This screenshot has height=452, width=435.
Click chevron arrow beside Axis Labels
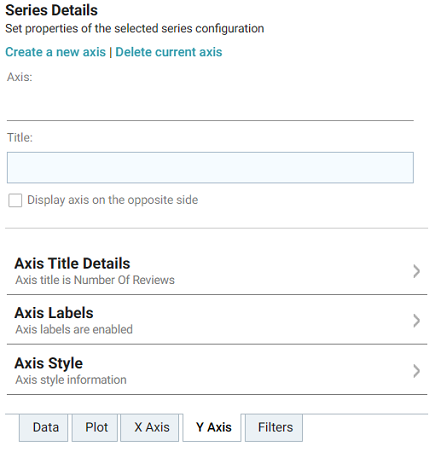click(x=416, y=321)
